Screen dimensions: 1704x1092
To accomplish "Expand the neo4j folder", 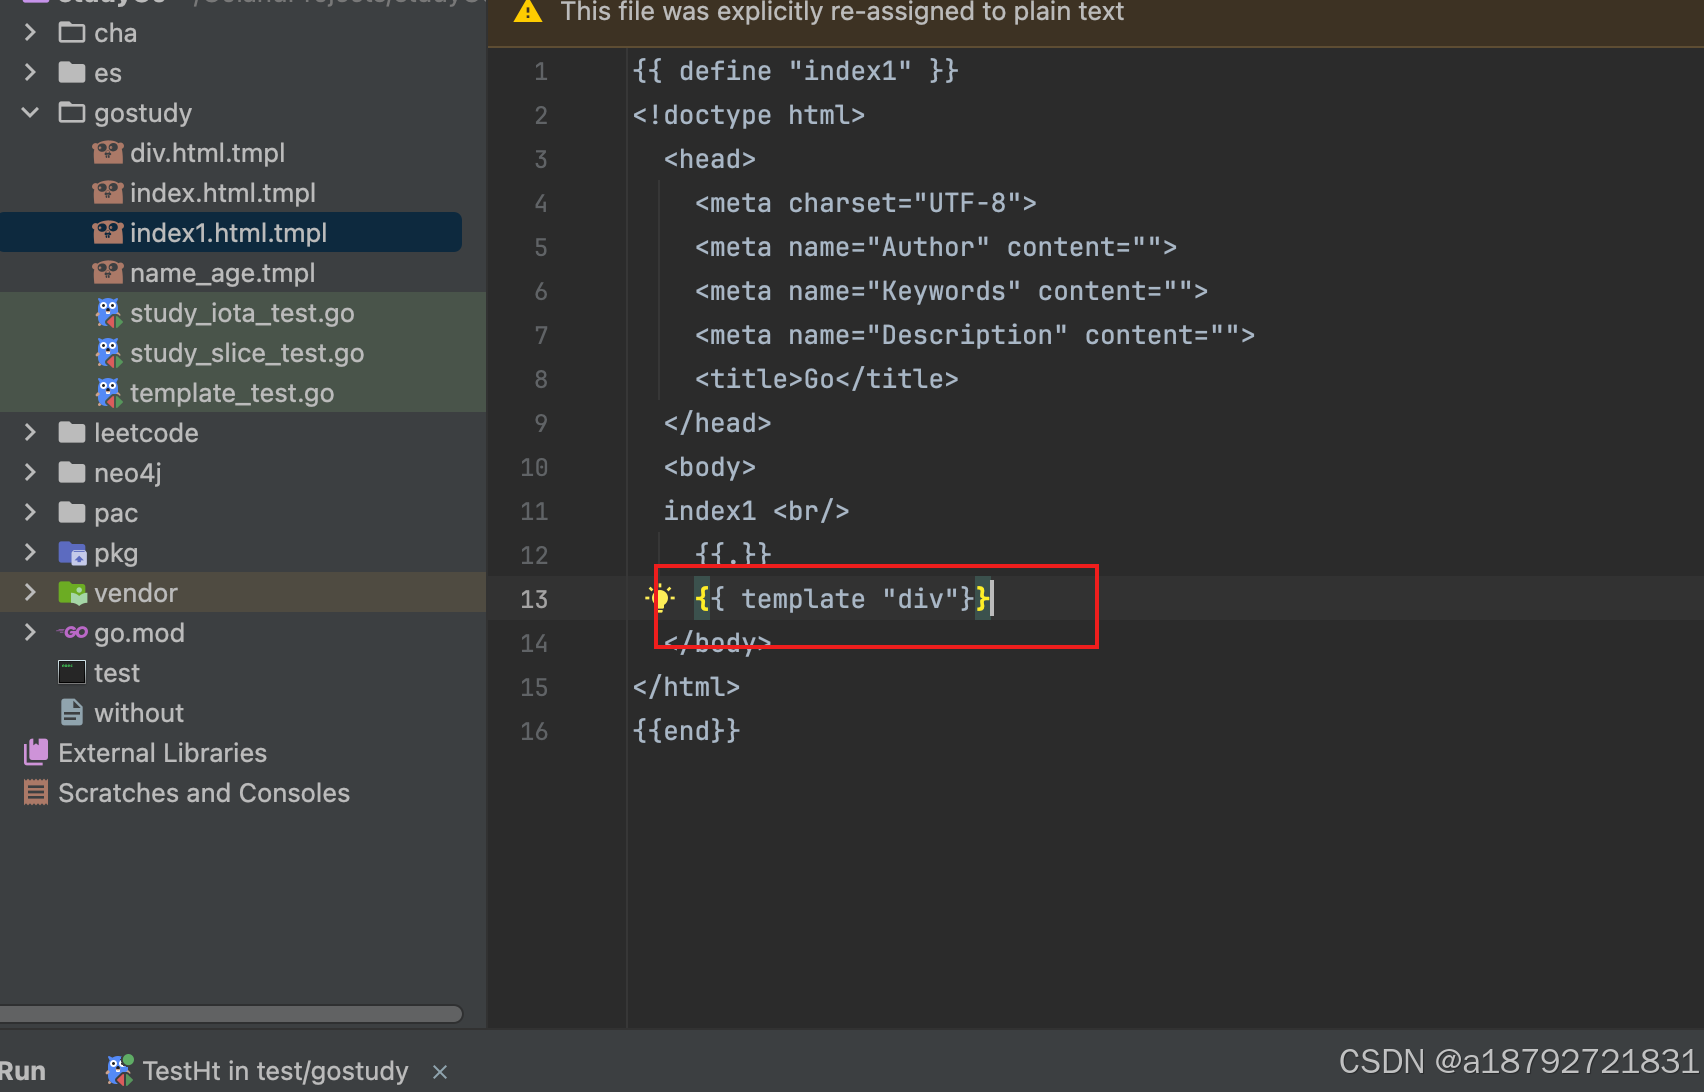I will (30, 473).
